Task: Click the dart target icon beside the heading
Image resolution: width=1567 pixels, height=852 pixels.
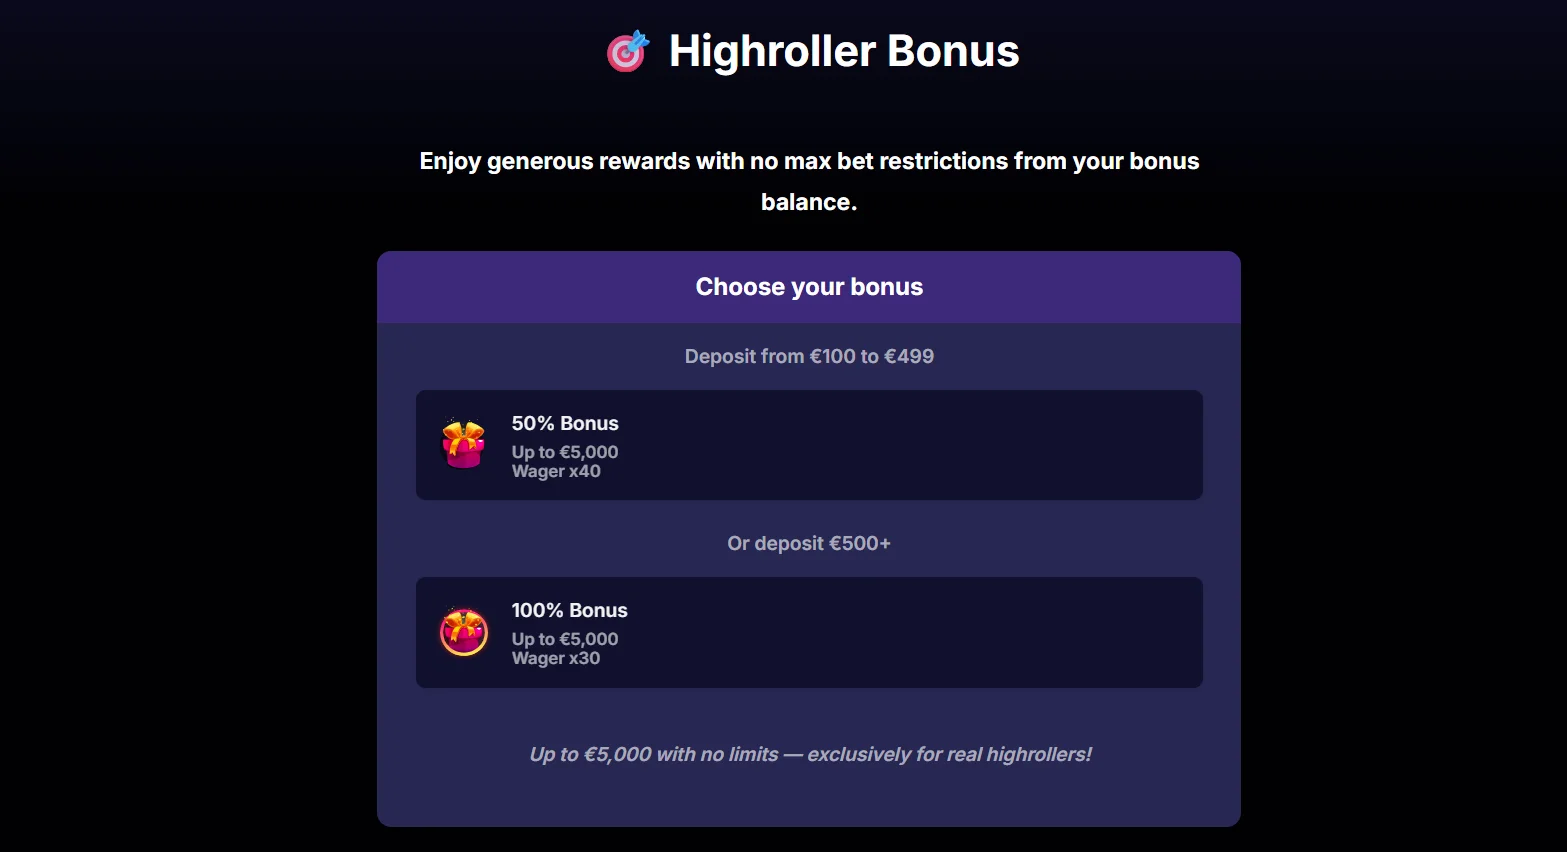Action: [628, 52]
